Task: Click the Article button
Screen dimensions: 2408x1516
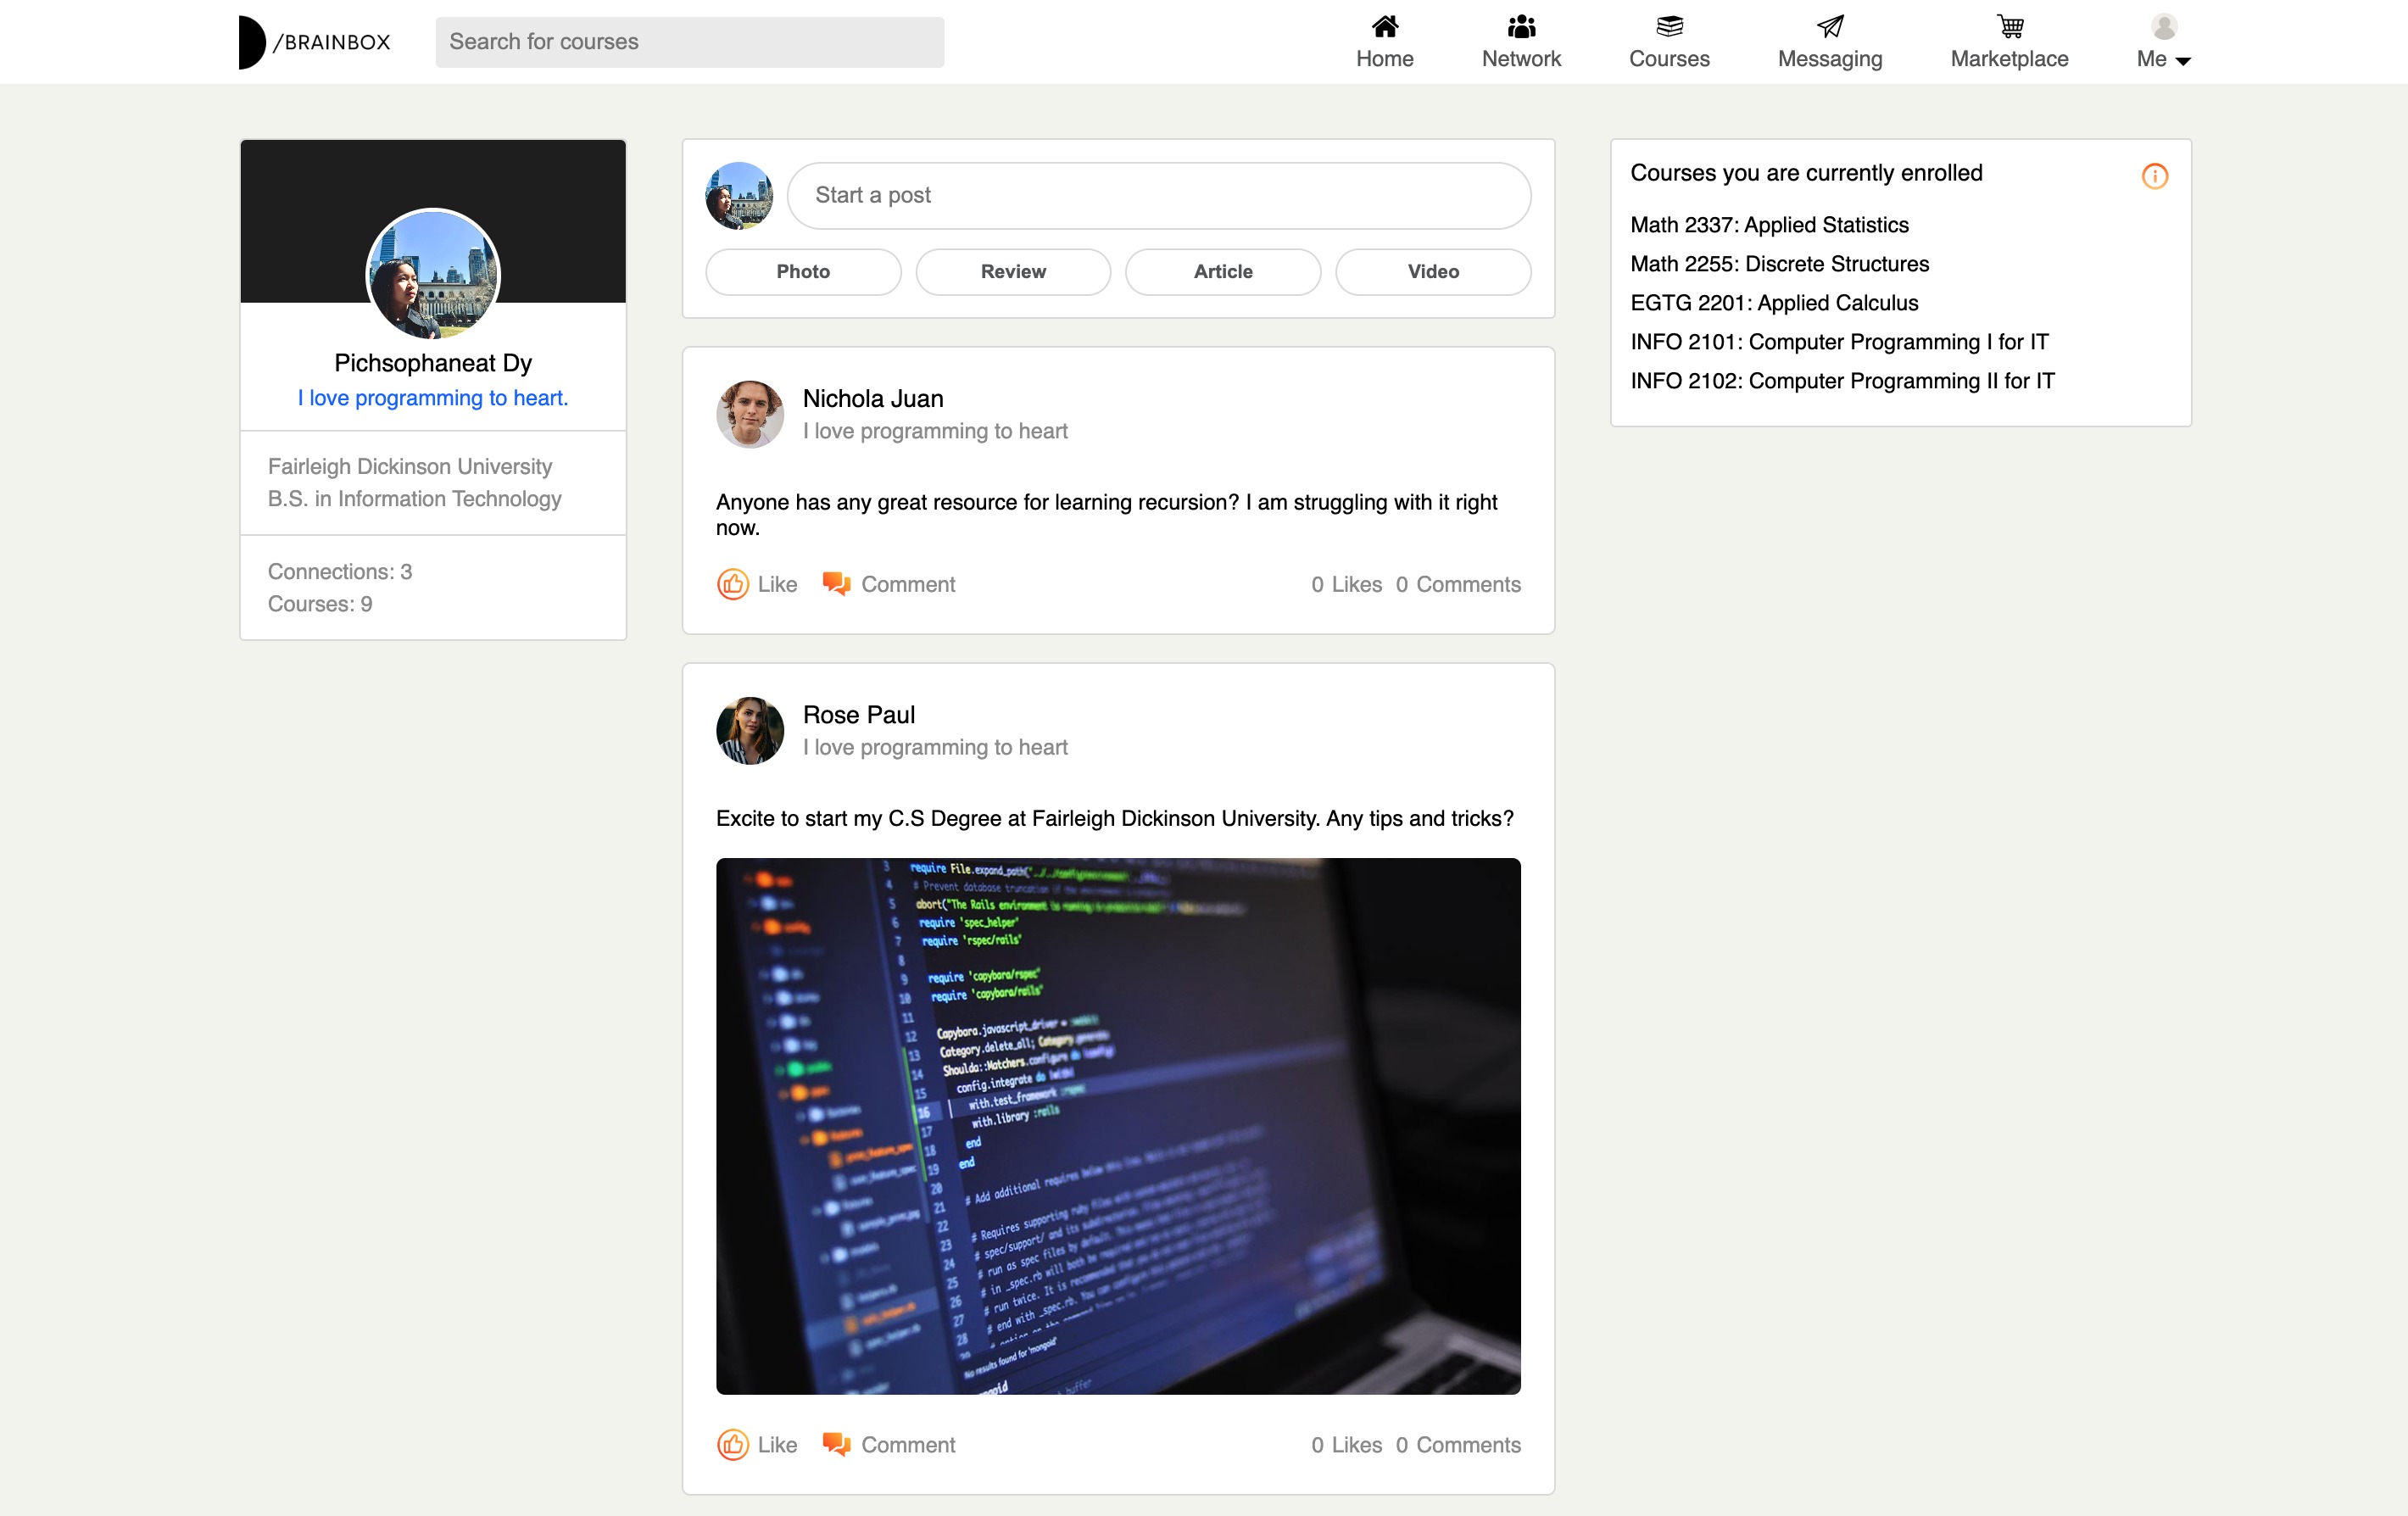Action: (1222, 271)
